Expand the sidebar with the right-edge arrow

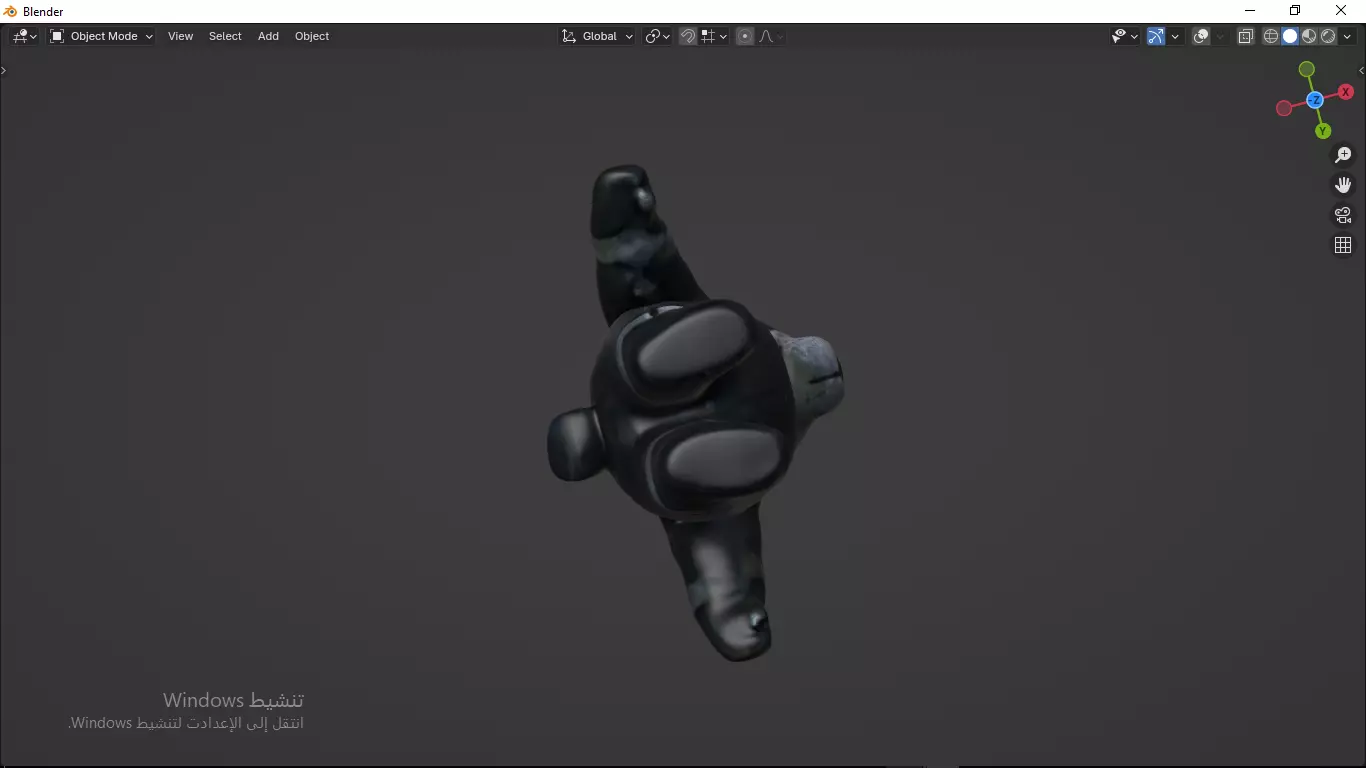1362,70
